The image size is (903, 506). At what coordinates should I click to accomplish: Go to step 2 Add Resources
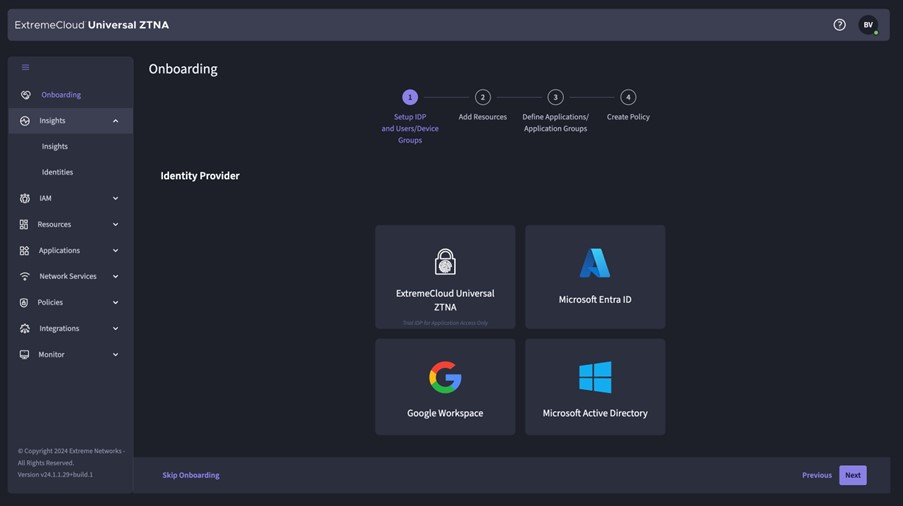[x=483, y=98]
